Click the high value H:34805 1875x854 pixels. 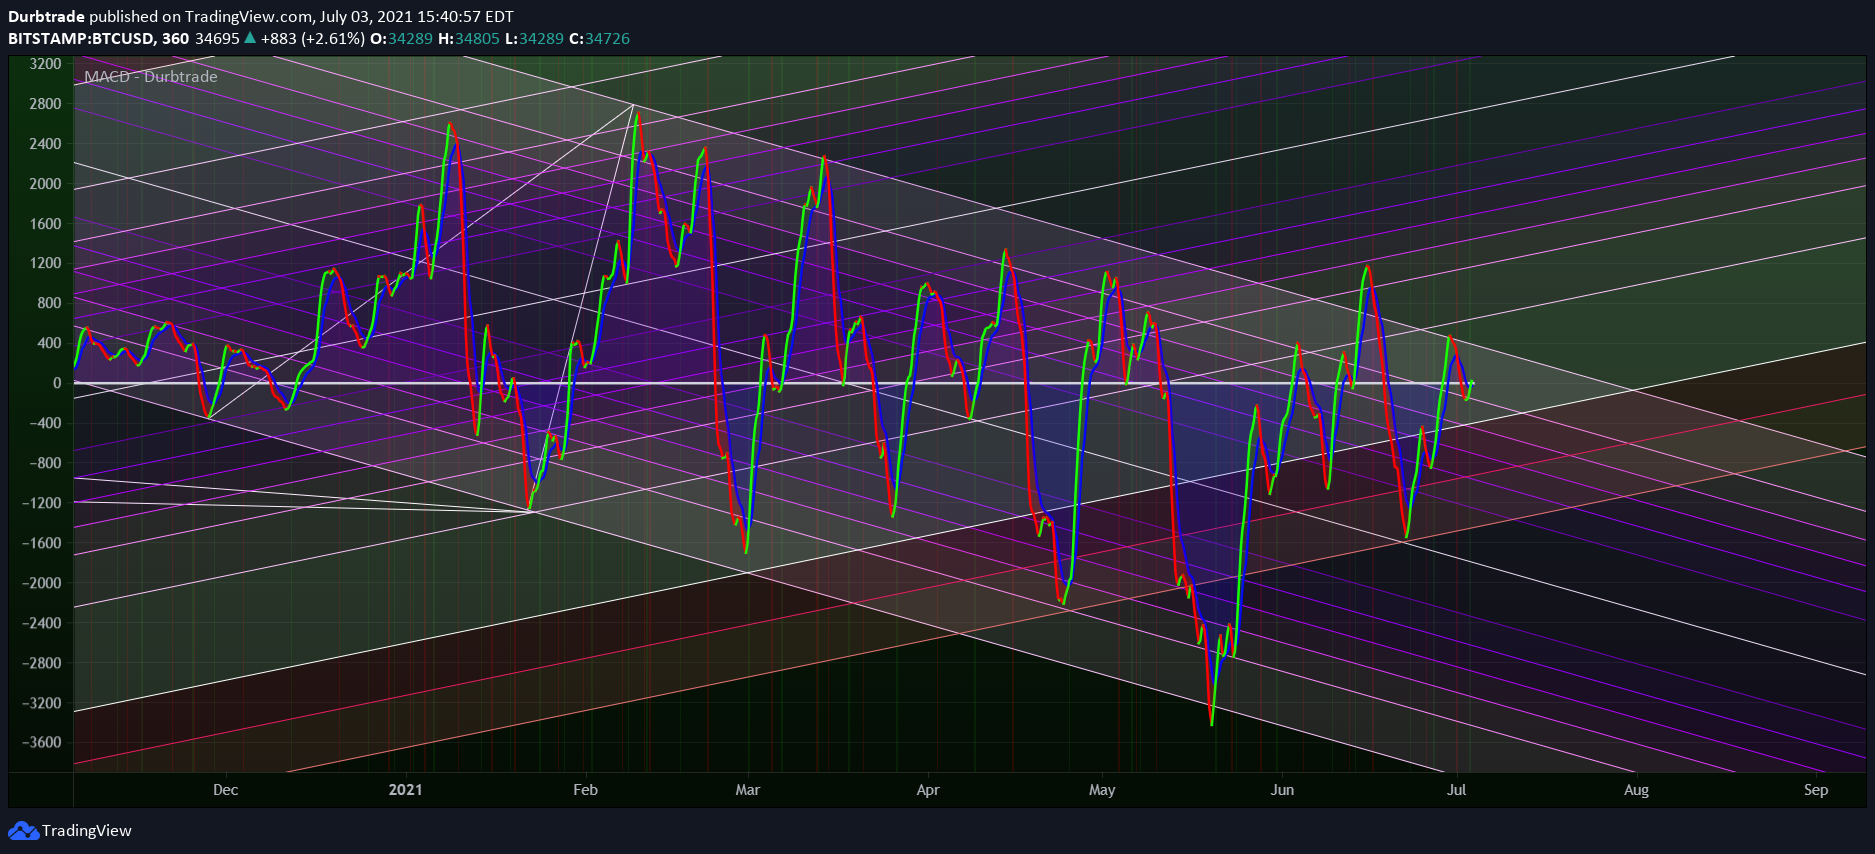coord(469,39)
